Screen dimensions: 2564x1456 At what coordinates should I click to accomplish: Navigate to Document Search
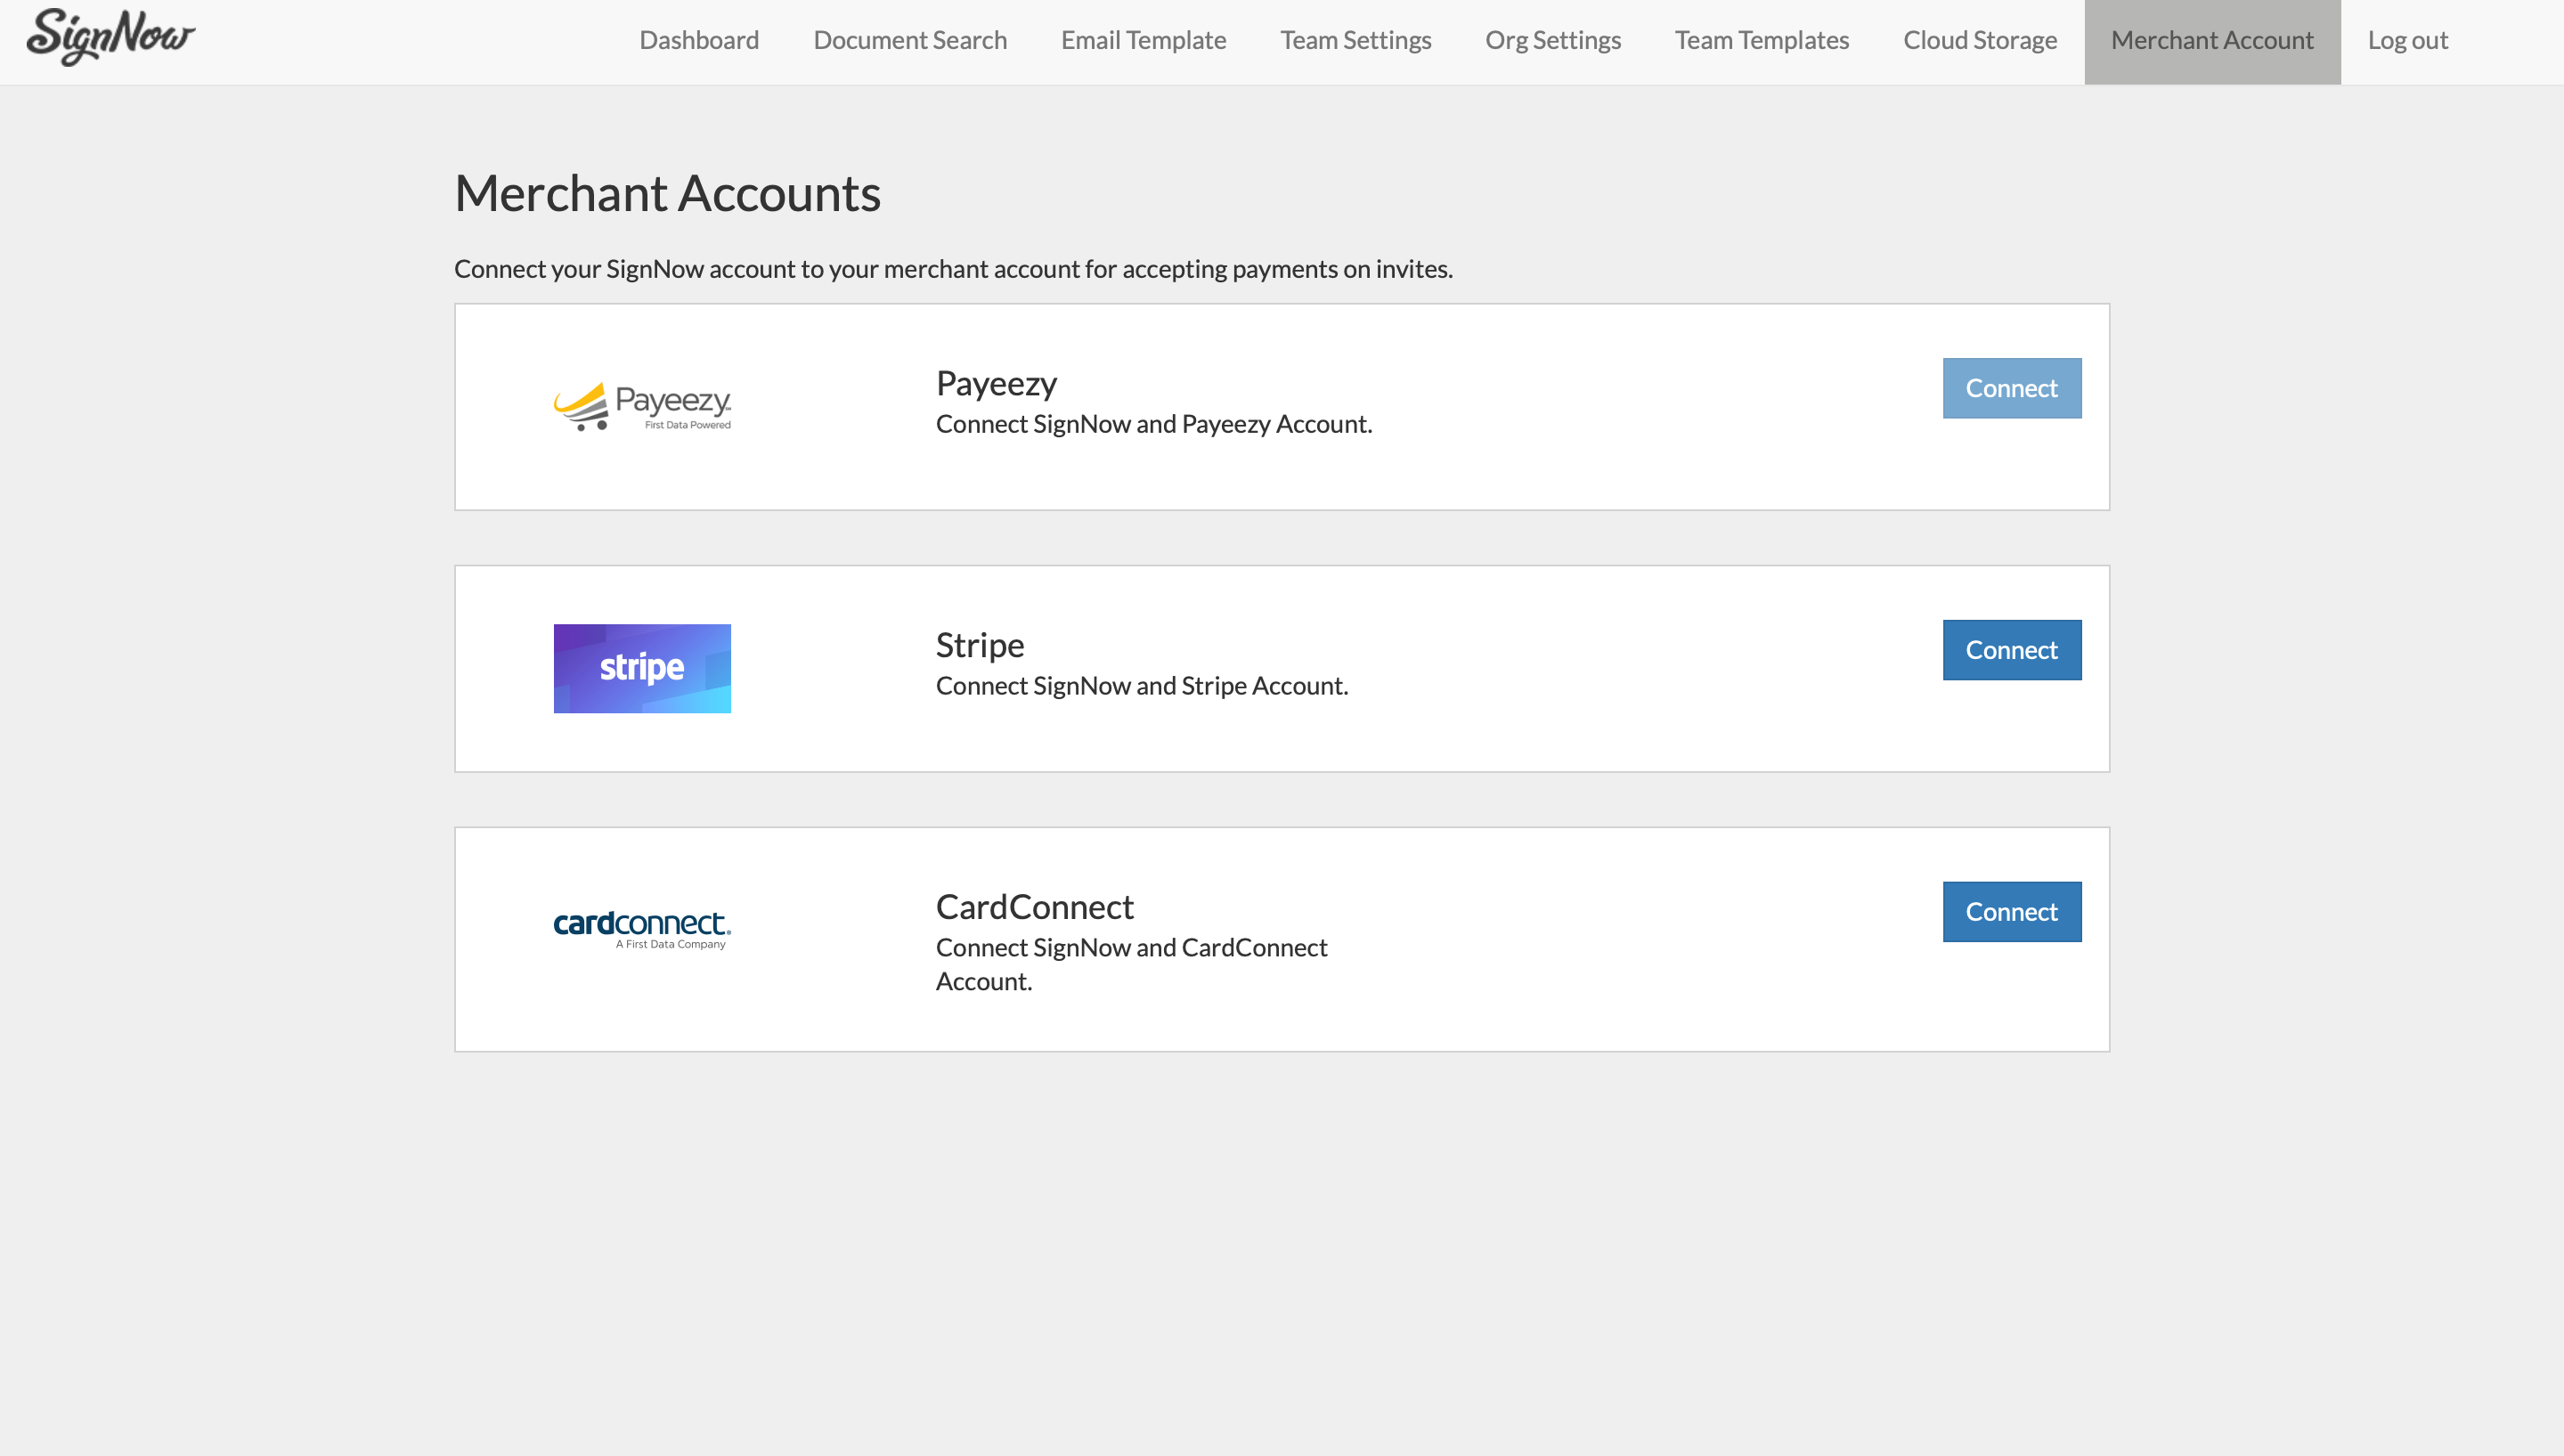coord(910,38)
